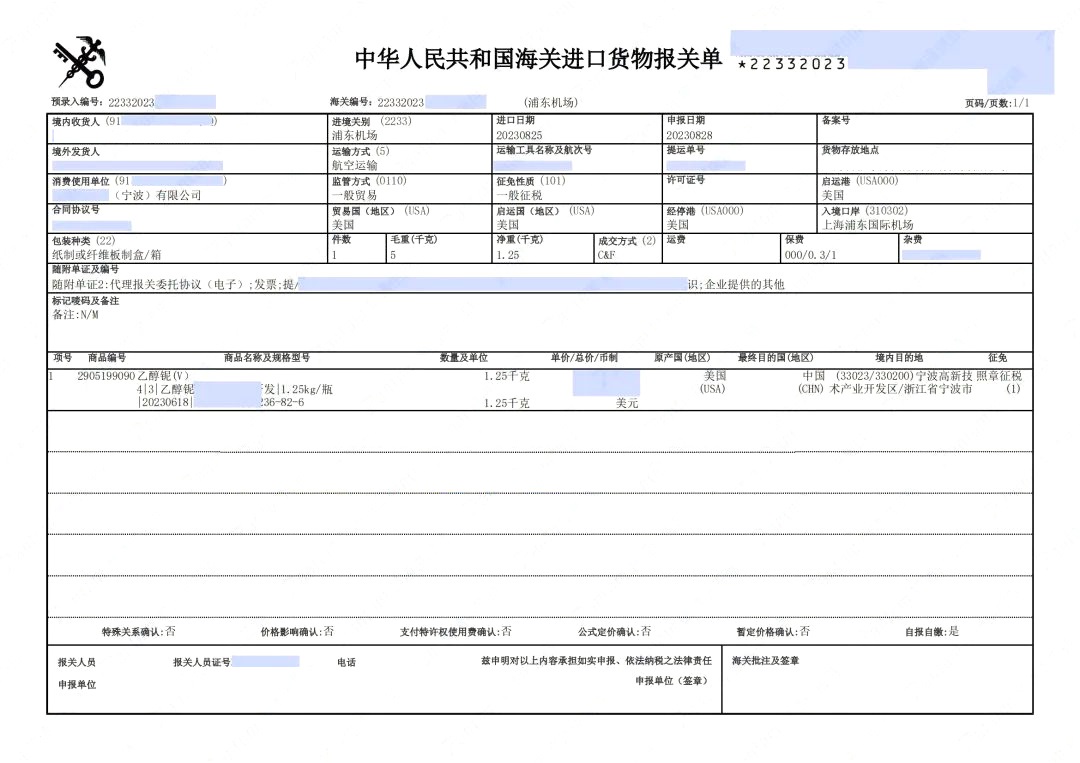Select the trade terms value "C&F"
This screenshot has height=763, width=1080.
point(607,255)
